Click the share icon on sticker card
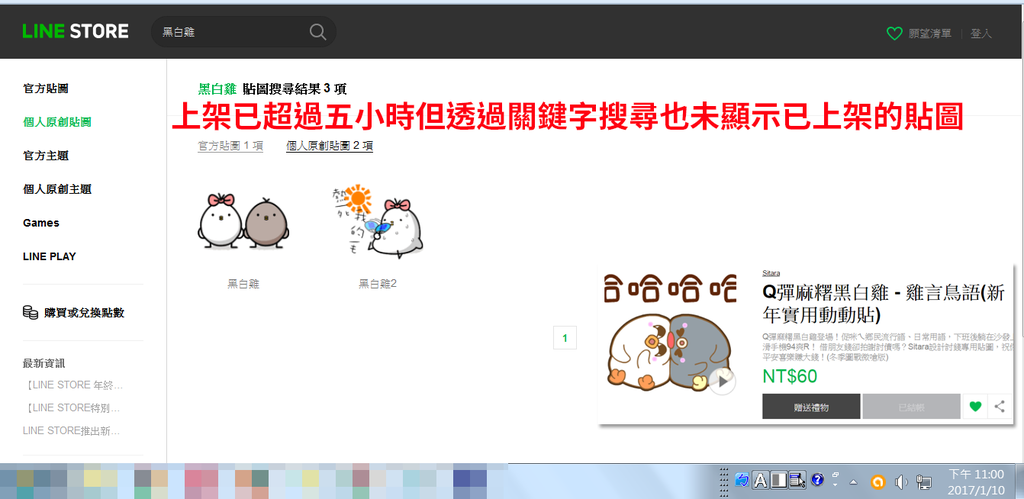 (x=999, y=406)
